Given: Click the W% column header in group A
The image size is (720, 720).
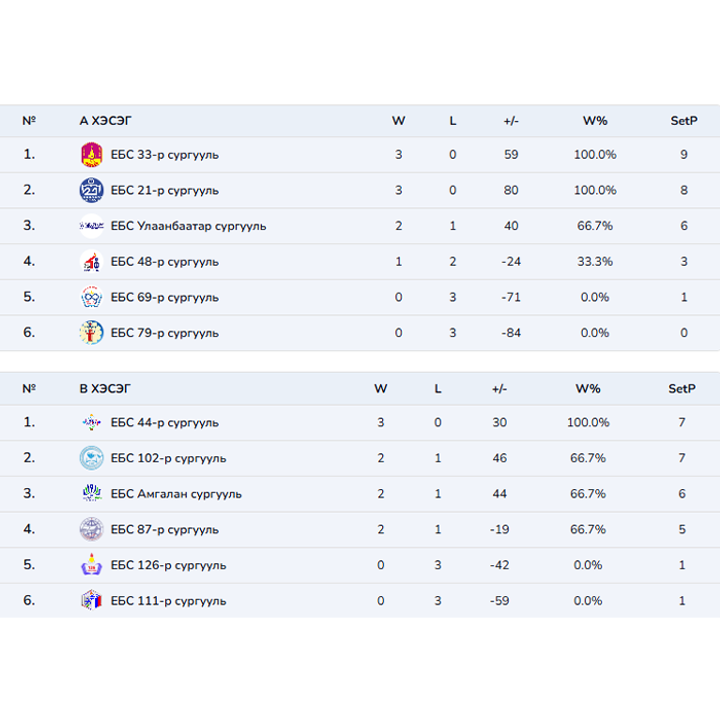Looking at the screenshot, I should tap(595, 121).
